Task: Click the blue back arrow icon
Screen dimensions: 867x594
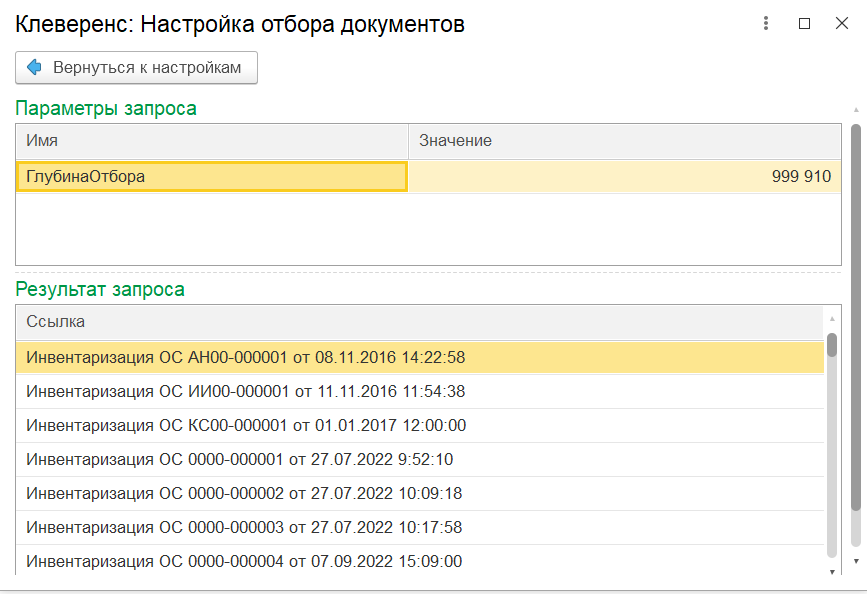Action: click(x=34, y=67)
